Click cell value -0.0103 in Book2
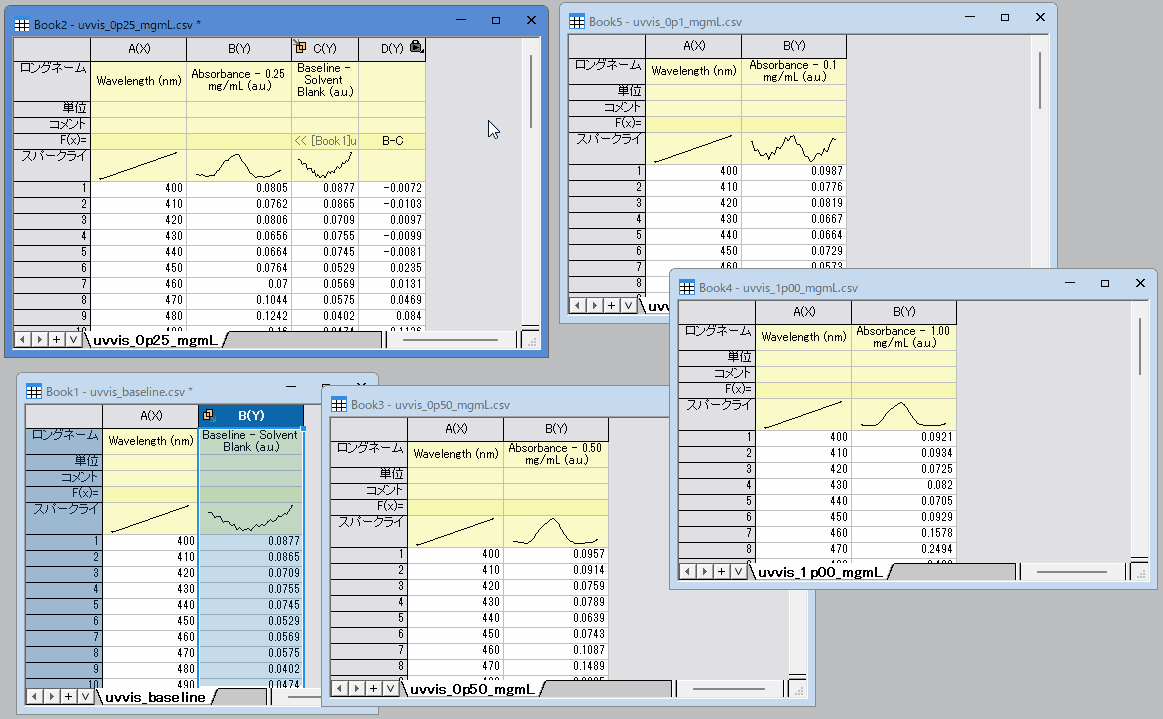1163x719 pixels. (392, 203)
